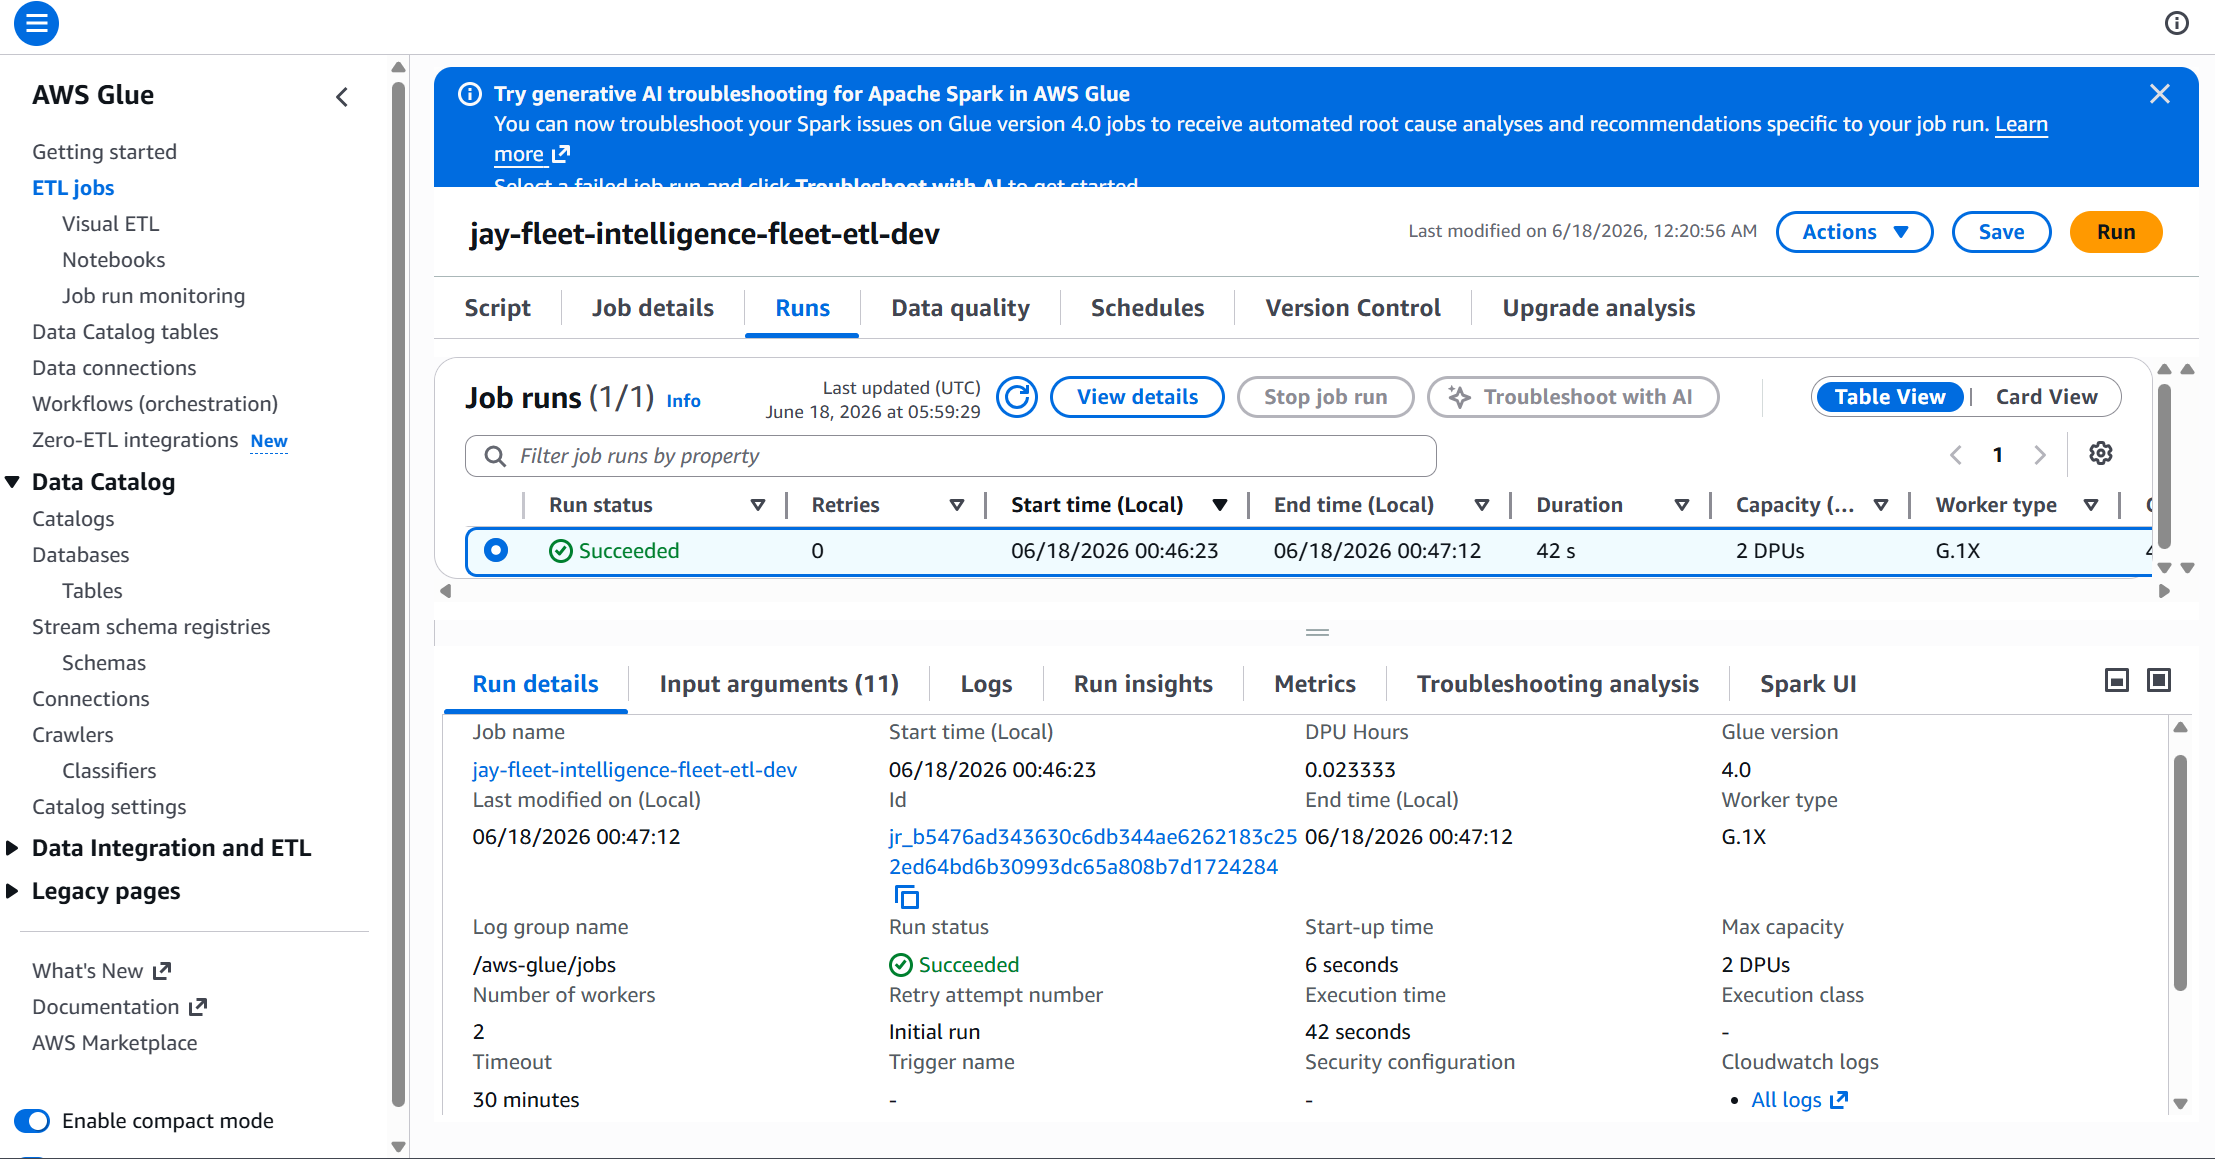The height and width of the screenshot is (1159, 2215).
Task: Open Job run monitoring in sidebar
Action: (153, 296)
